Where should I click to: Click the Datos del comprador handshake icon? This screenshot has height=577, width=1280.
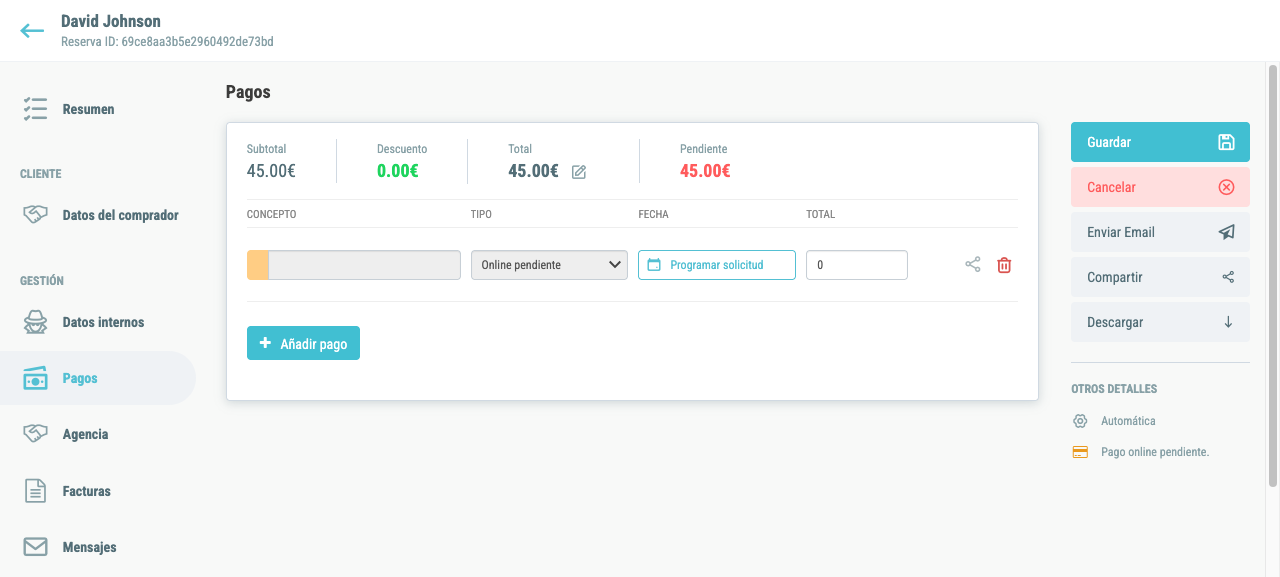point(35,215)
